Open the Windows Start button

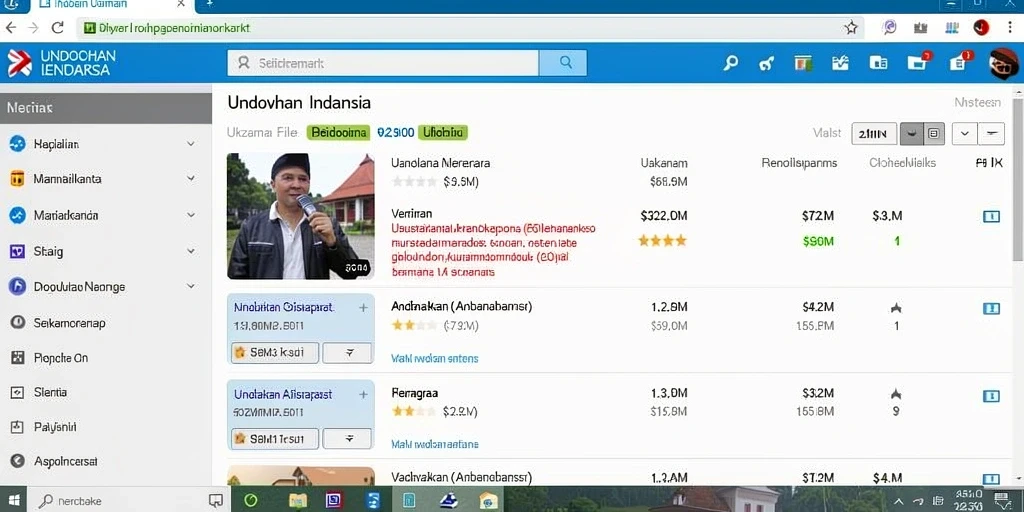pyautogui.click(x=14, y=500)
